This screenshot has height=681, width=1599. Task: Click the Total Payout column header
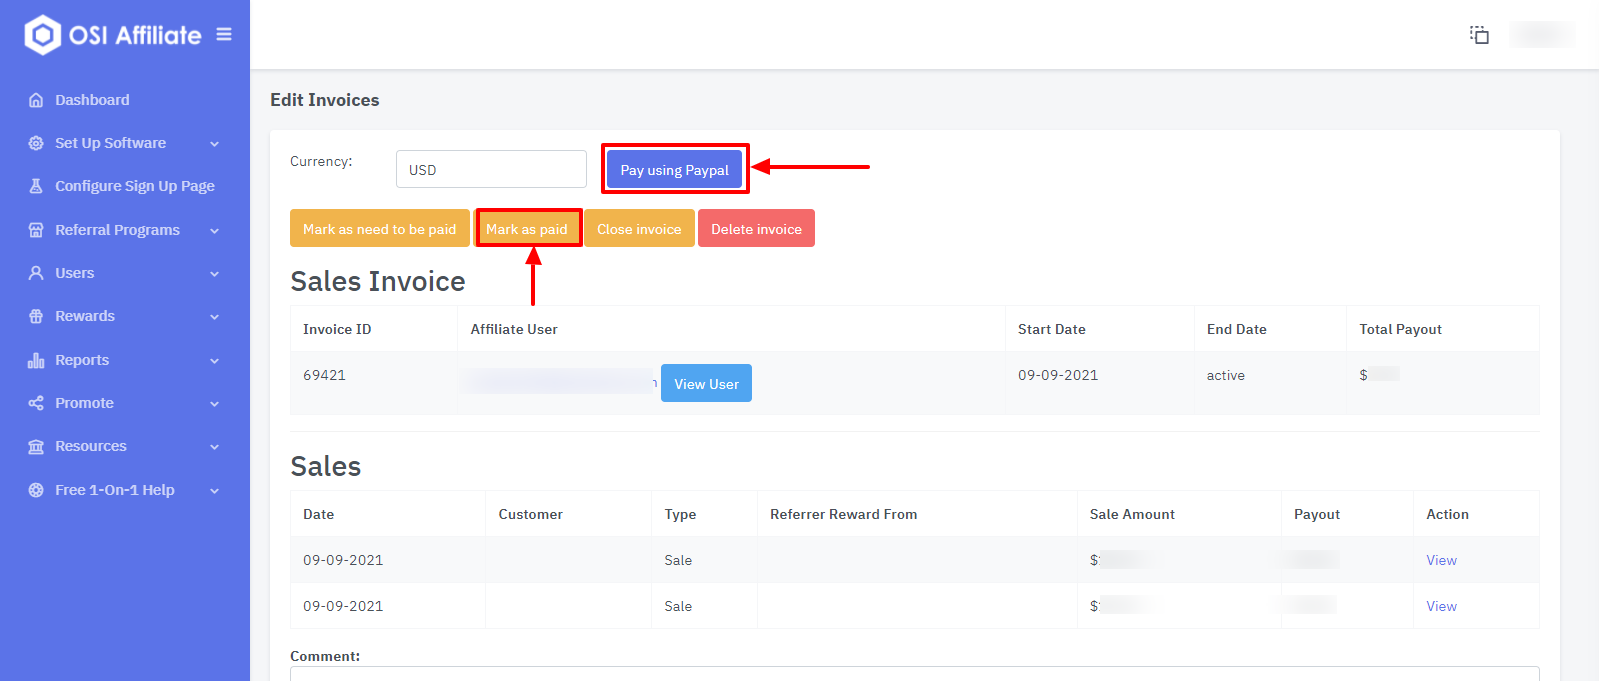coord(1400,329)
